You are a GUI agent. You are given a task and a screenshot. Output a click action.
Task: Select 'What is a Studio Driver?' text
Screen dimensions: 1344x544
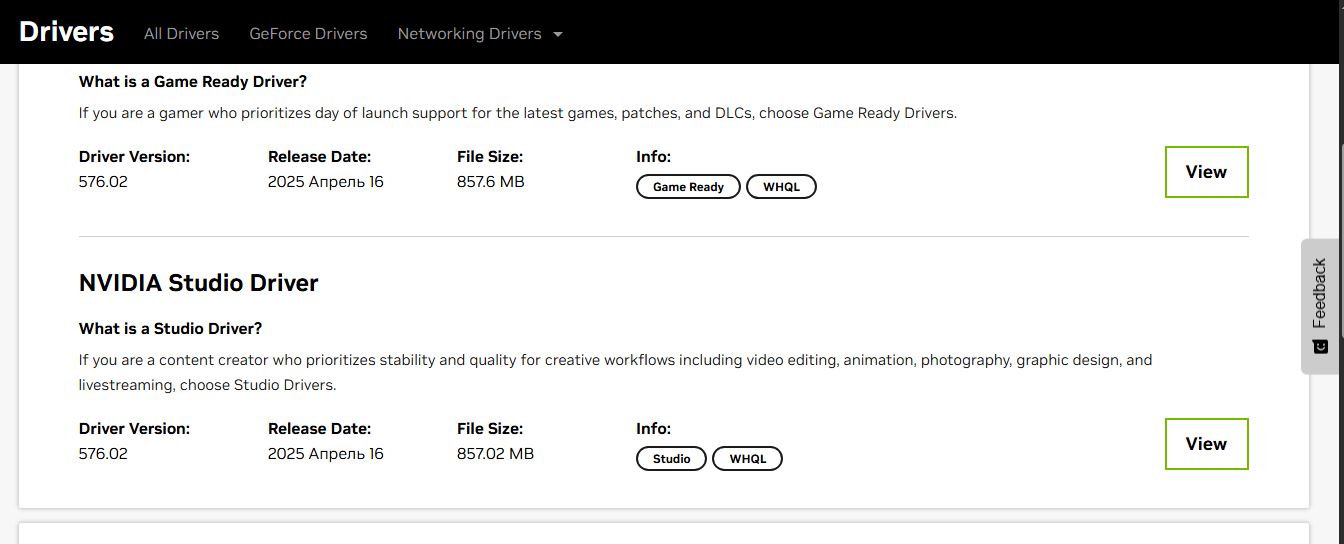[x=170, y=329]
